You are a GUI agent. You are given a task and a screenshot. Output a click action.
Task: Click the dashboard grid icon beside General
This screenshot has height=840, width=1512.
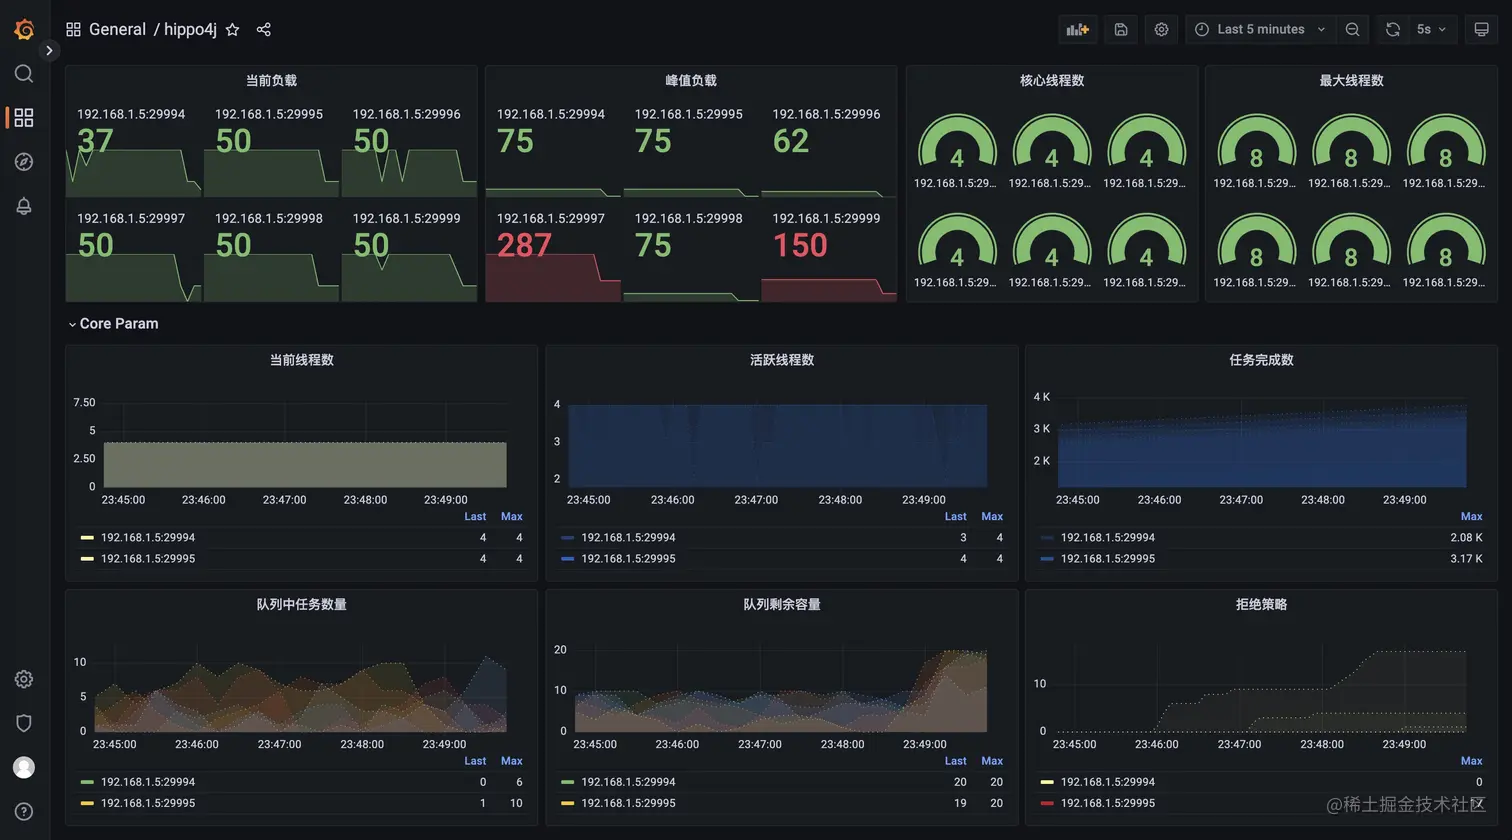(73, 29)
